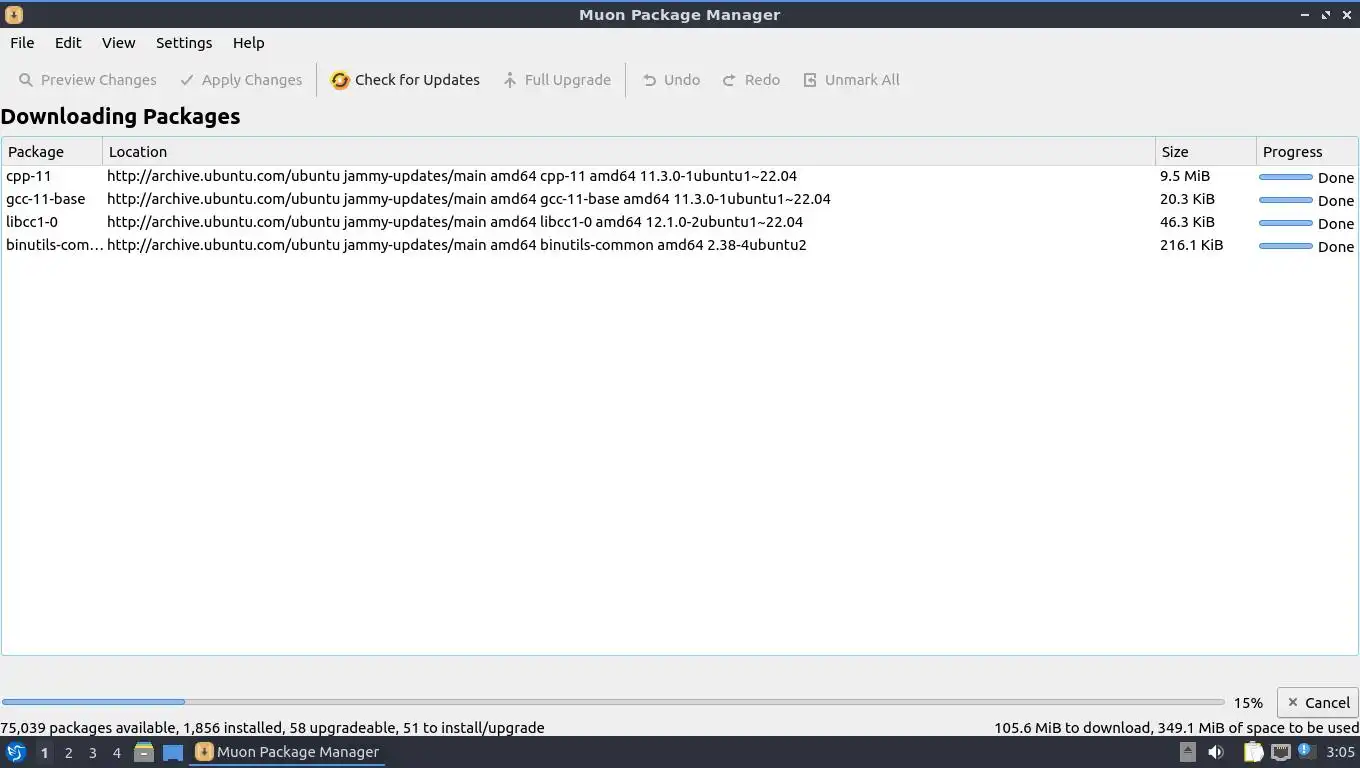
Task: Click the Done label for libcc1-0
Action: pos(1335,223)
